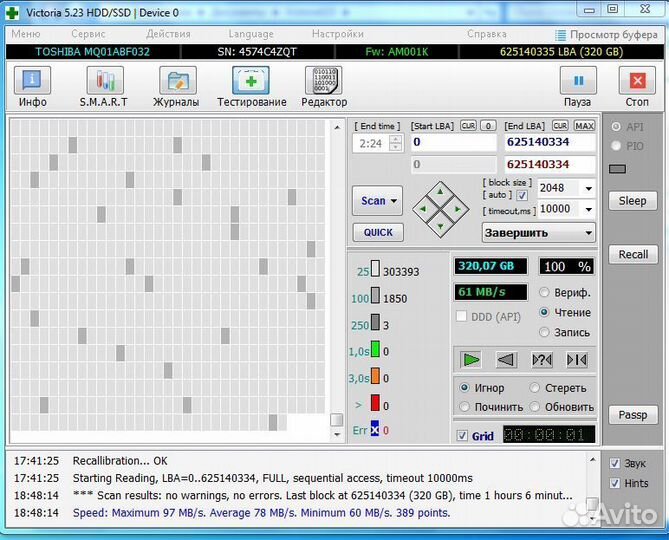This screenshot has height=540, width=669.
Task: Select the Игнор ignore radio button
Action: (464, 388)
